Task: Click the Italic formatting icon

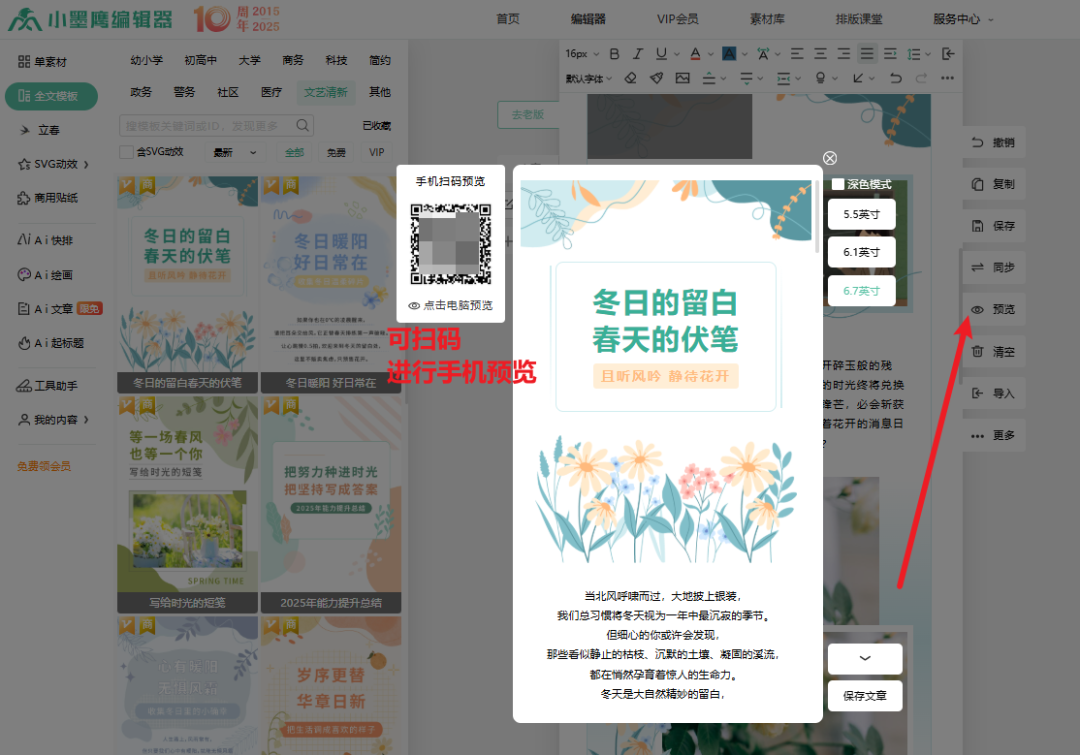Action: coord(638,54)
